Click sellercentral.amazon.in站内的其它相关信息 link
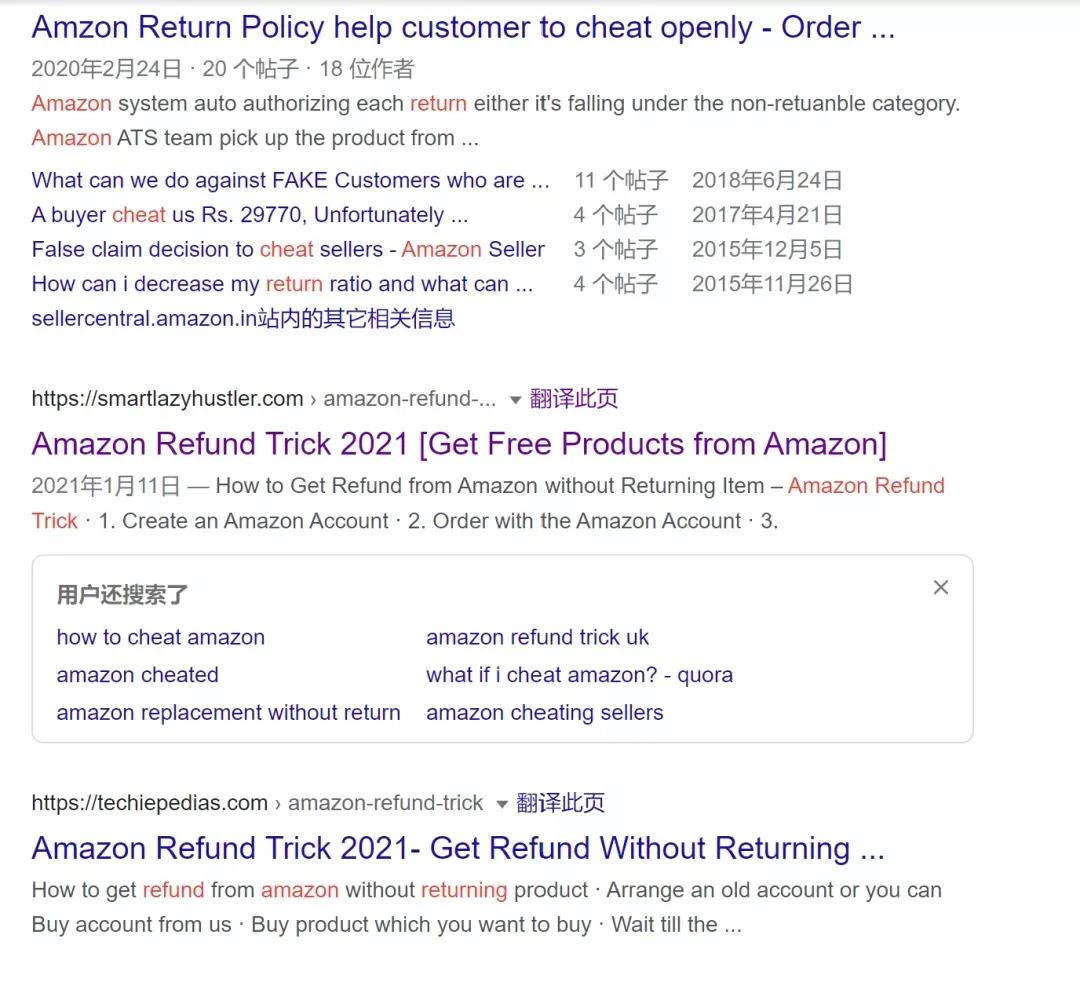The width and height of the screenshot is (1080, 986). pyautogui.click(x=244, y=317)
